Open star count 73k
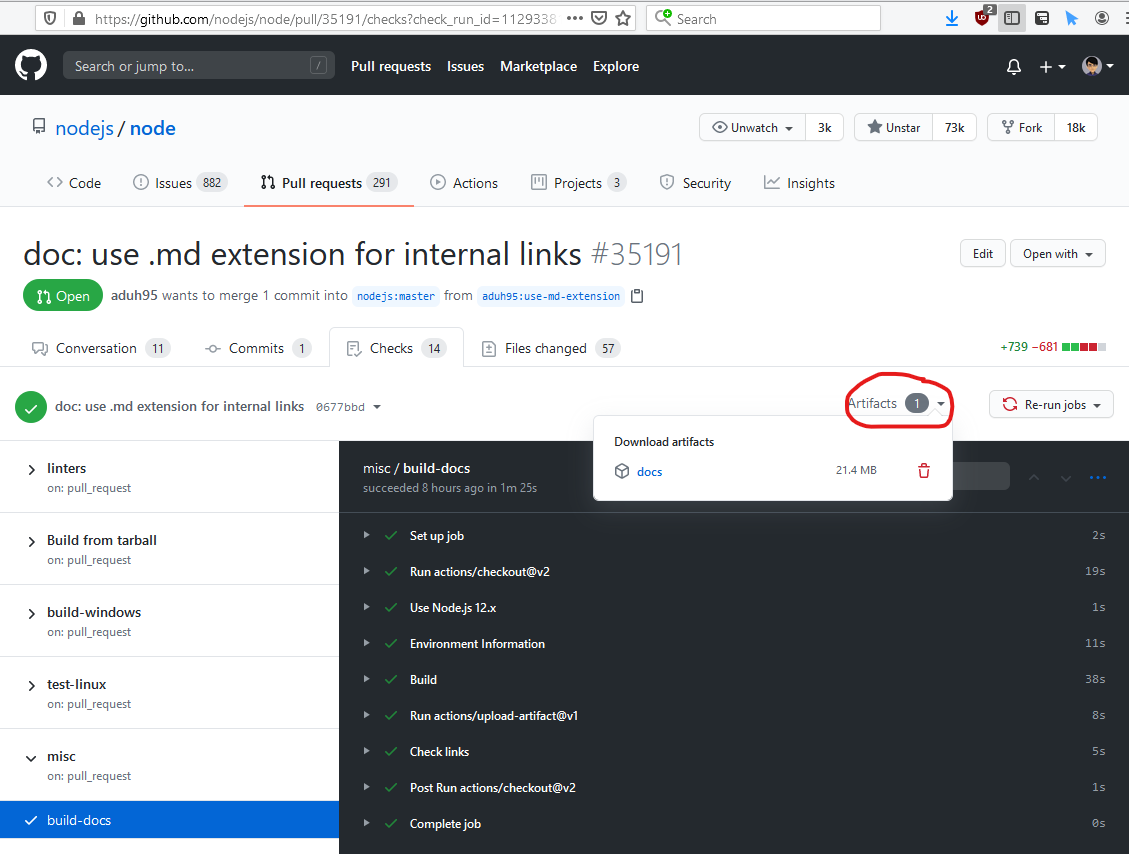The image size is (1129, 854). click(x=954, y=127)
